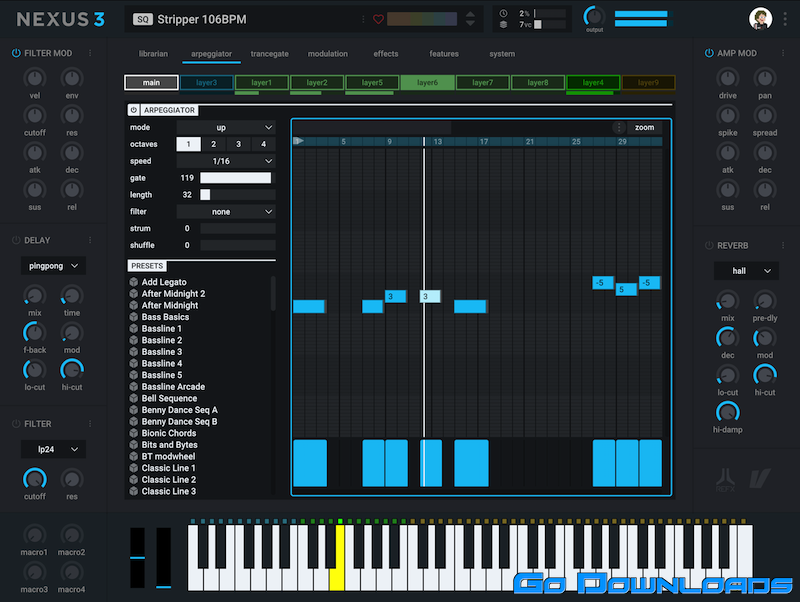Open the filter lp24 type dropdown

pyautogui.click(x=53, y=449)
